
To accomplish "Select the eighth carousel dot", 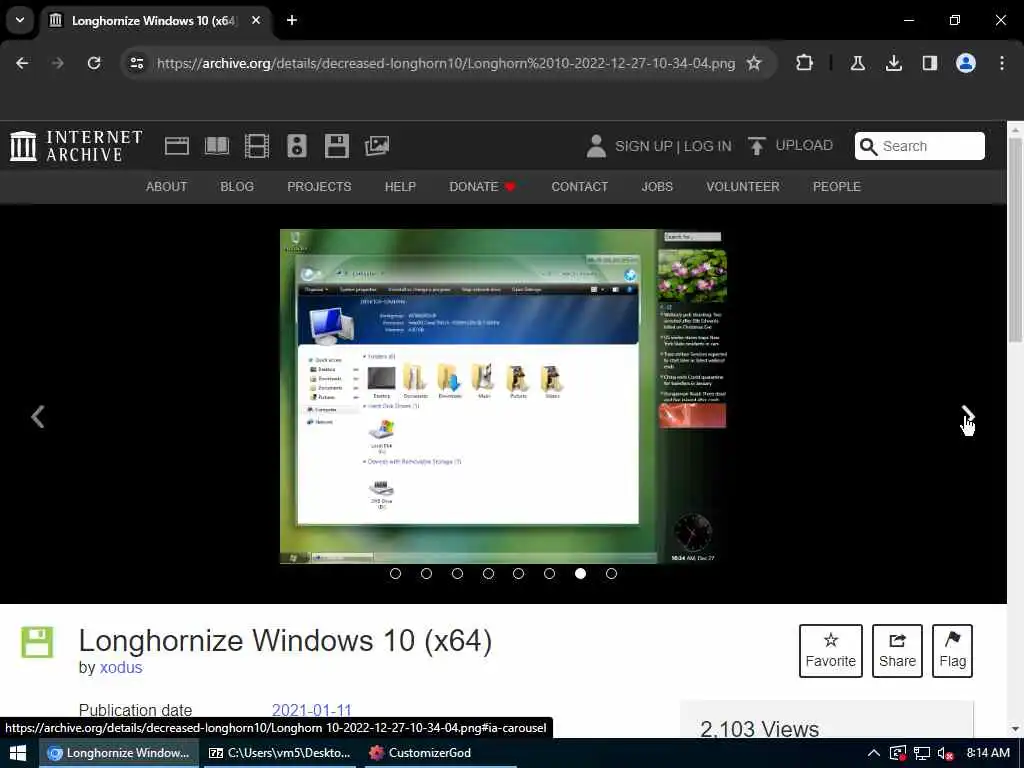I will pyautogui.click(x=611, y=573).
